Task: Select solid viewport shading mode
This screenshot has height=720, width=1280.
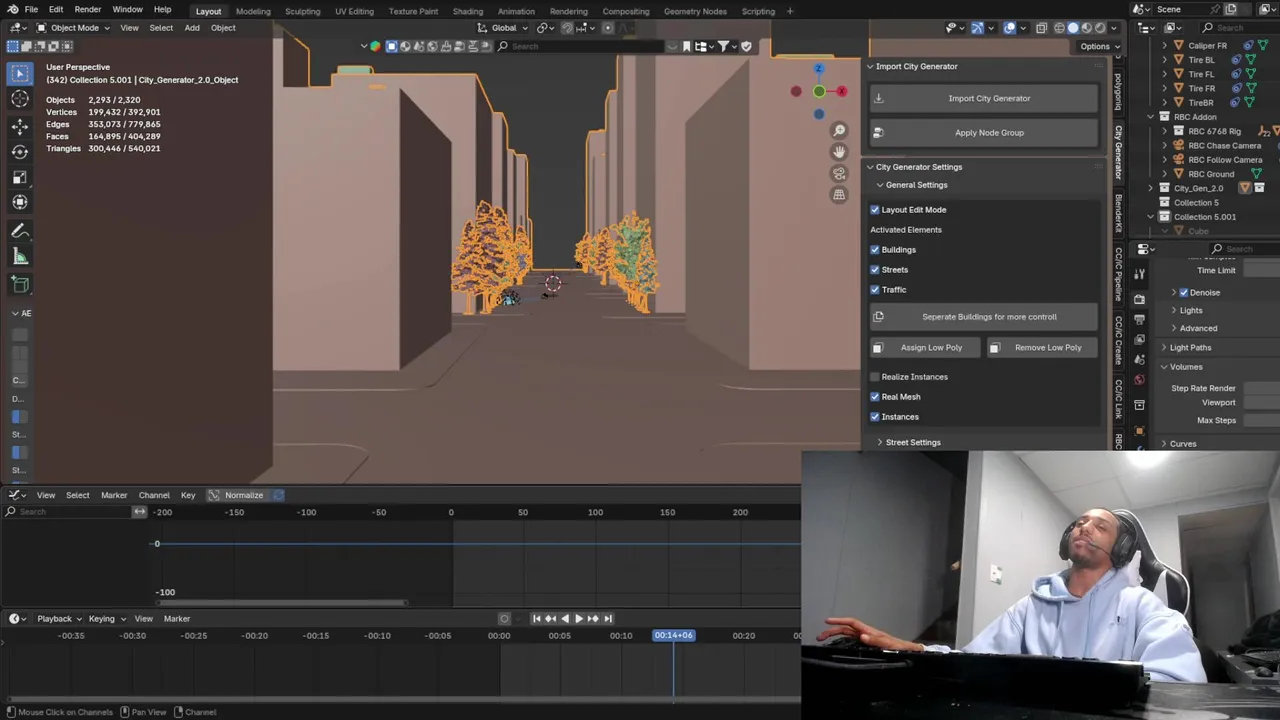Action: (1073, 28)
